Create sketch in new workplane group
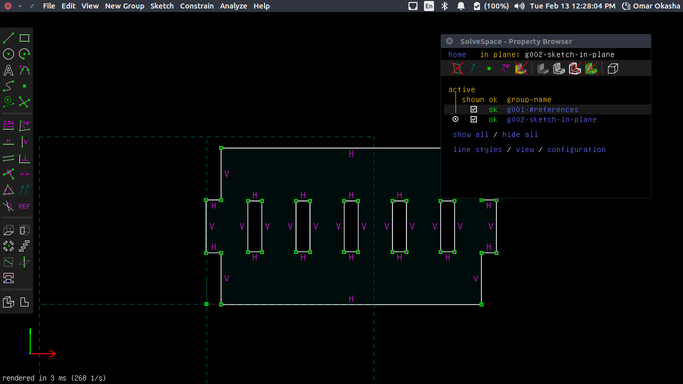The image size is (683, 384). [8, 262]
